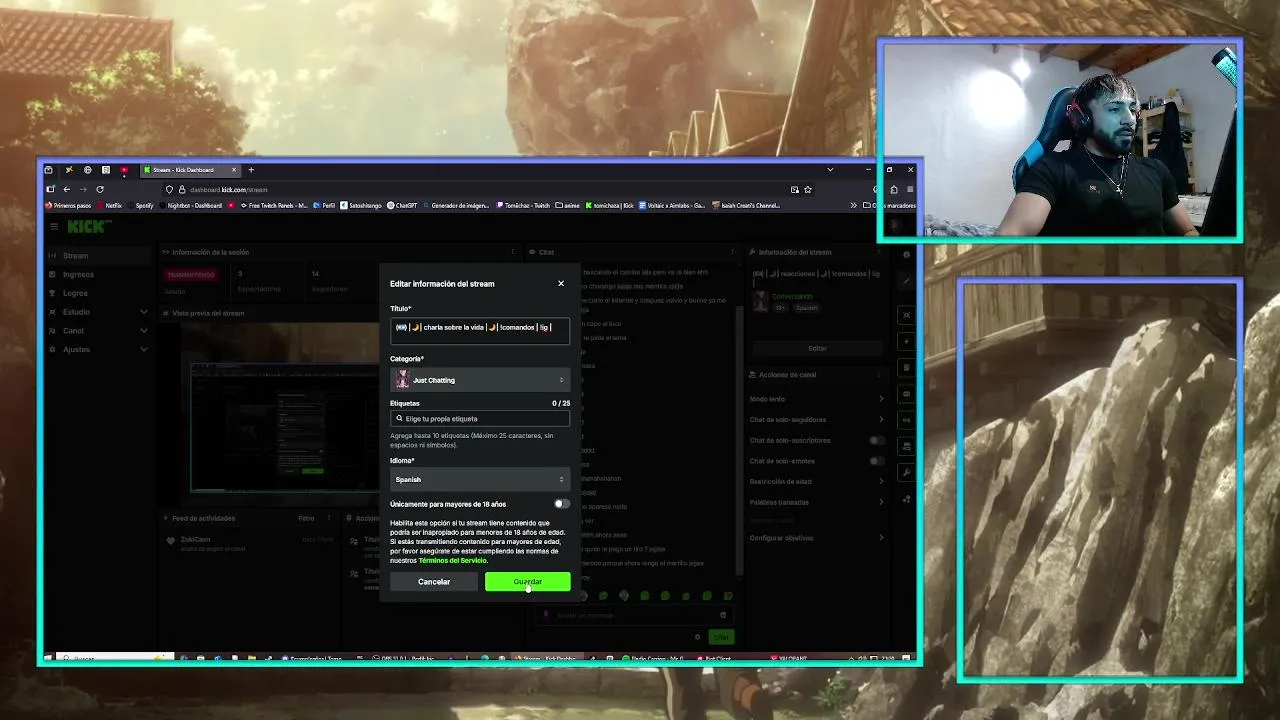Open the Spotify bookmark
1280x720 pixels.
pos(141,205)
